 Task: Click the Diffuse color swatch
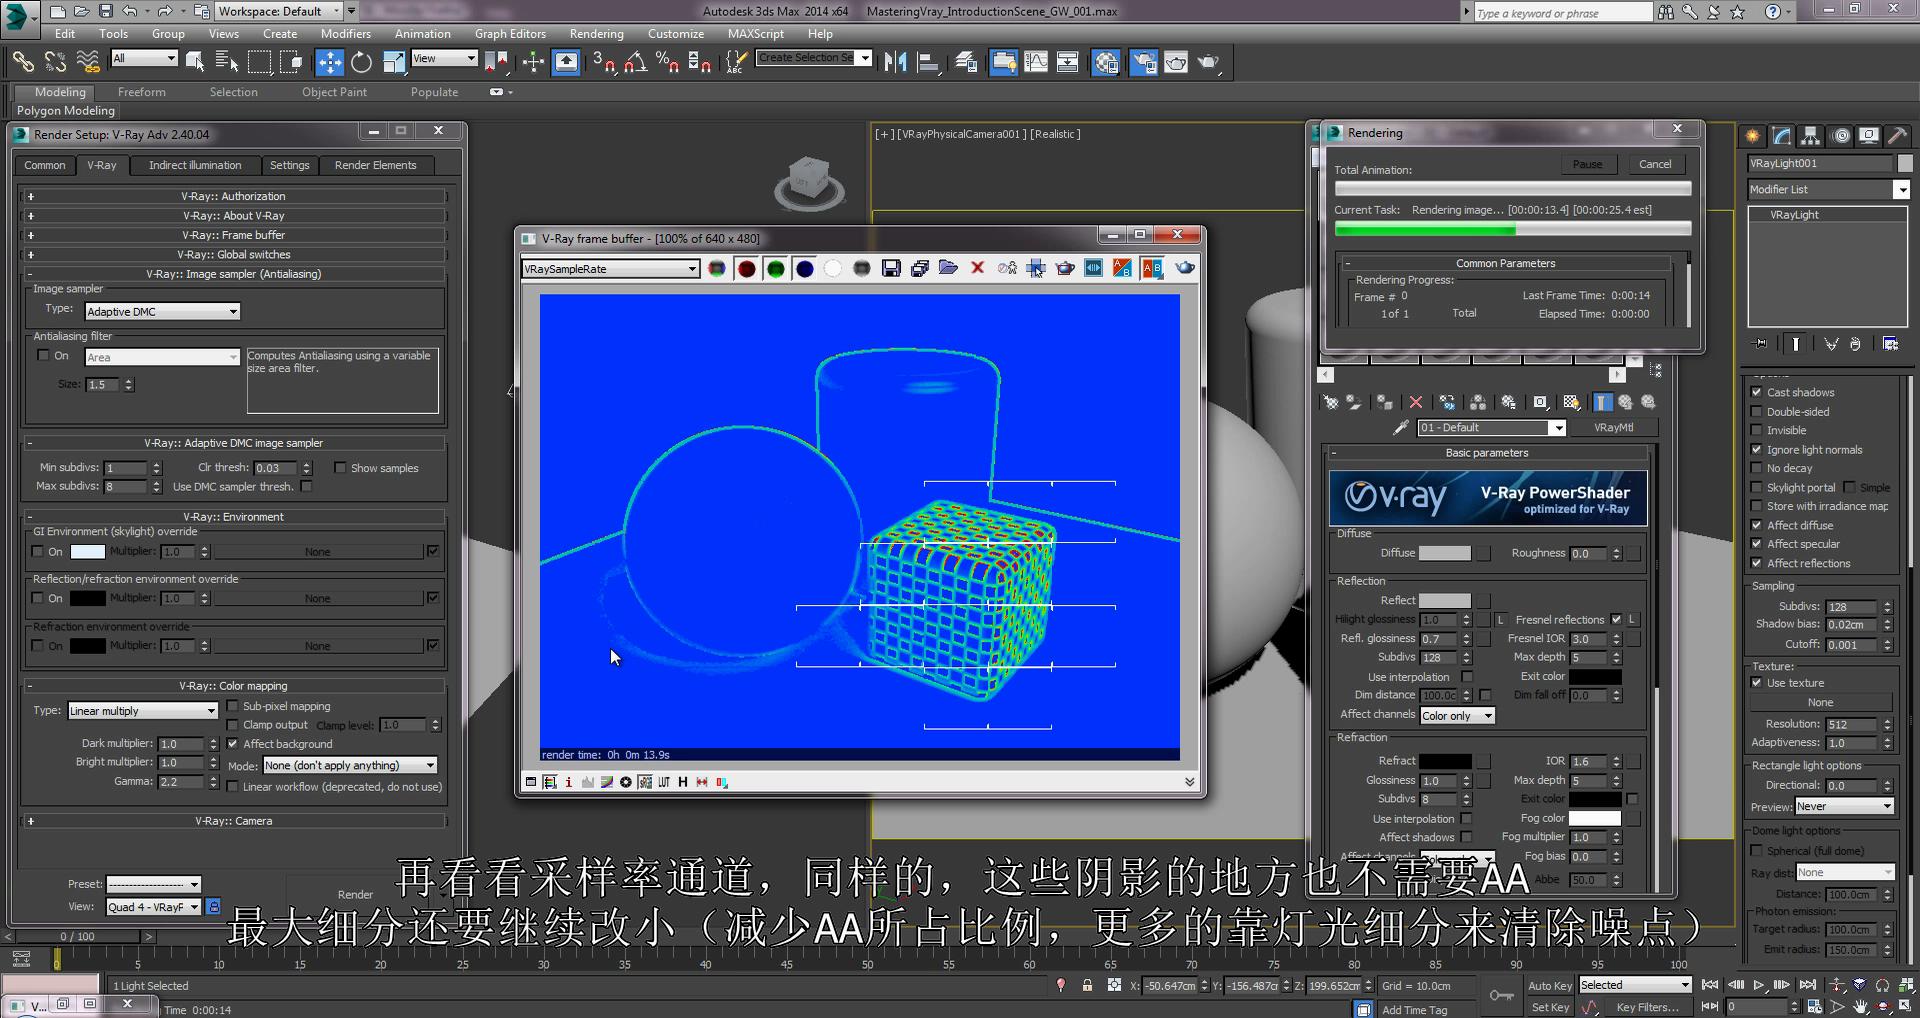coord(1445,553)
